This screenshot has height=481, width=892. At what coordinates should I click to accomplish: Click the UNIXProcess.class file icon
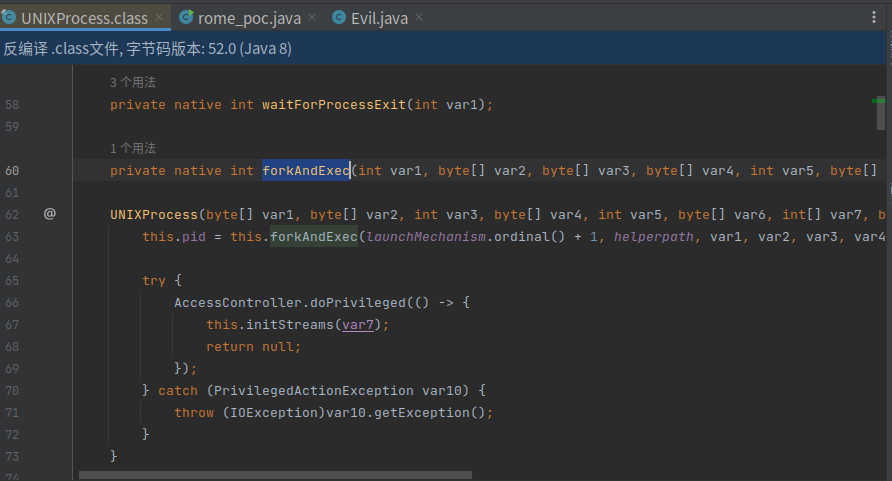(x=9, y=18)
